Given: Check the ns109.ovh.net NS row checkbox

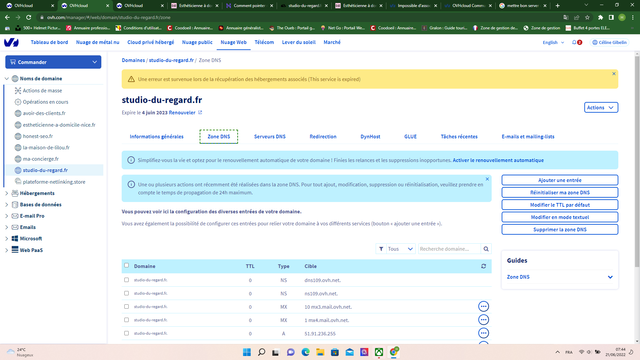Looking at the screenshot, I should [127, 293].
